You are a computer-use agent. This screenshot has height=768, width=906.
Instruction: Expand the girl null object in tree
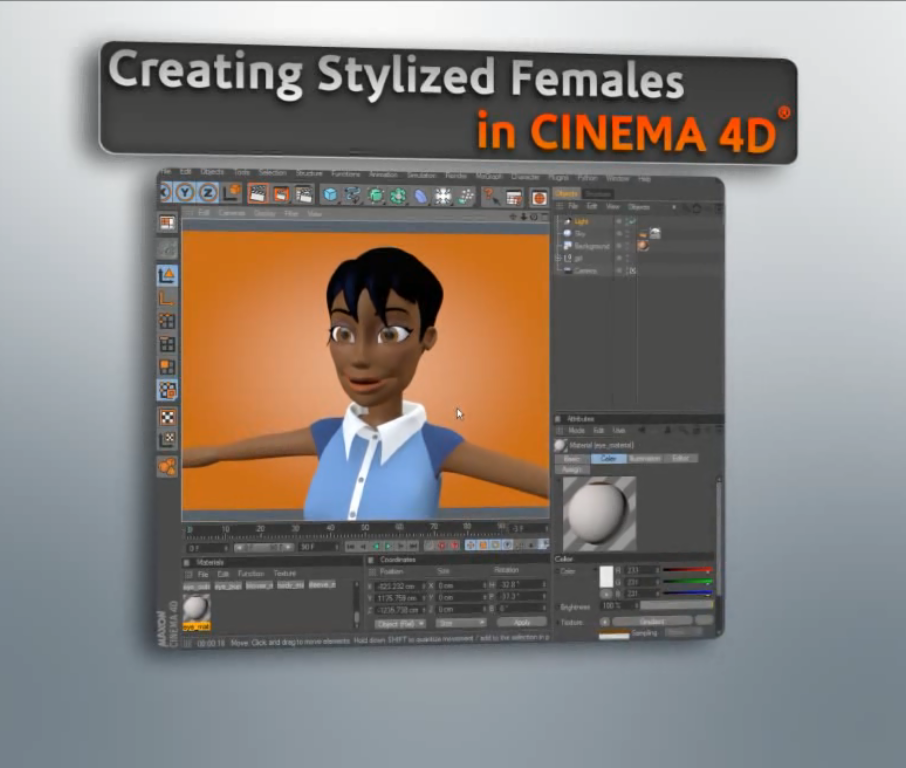(x=558, y=258)
